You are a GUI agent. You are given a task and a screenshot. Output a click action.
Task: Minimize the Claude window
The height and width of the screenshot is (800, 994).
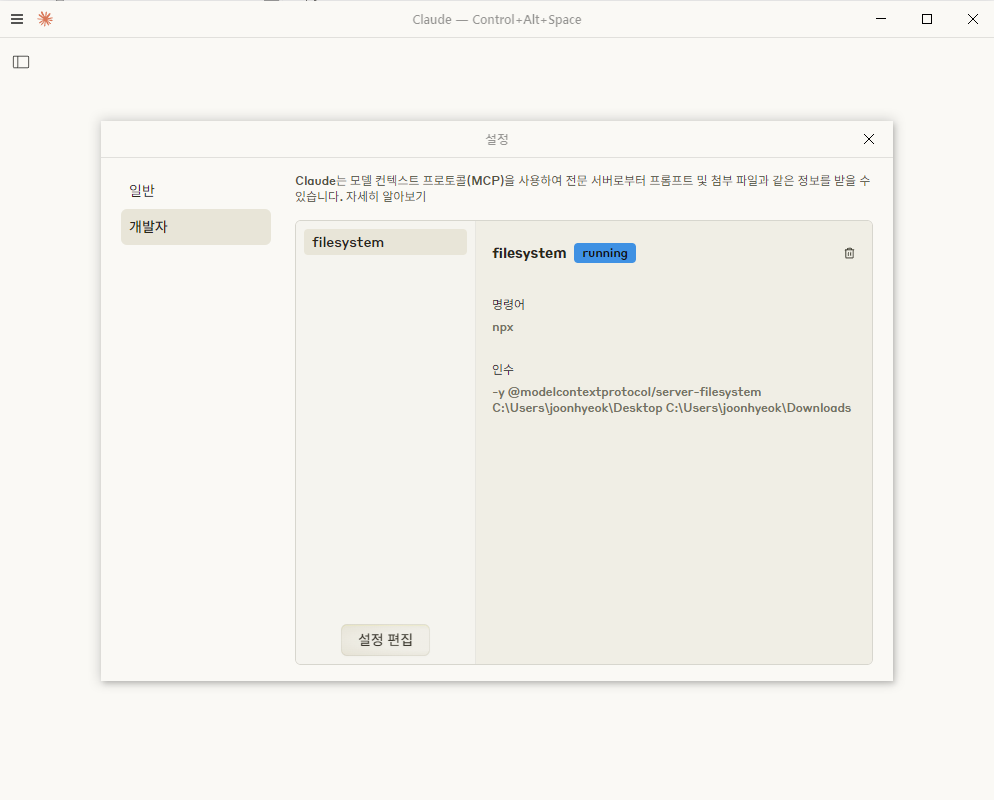(881, 19)
